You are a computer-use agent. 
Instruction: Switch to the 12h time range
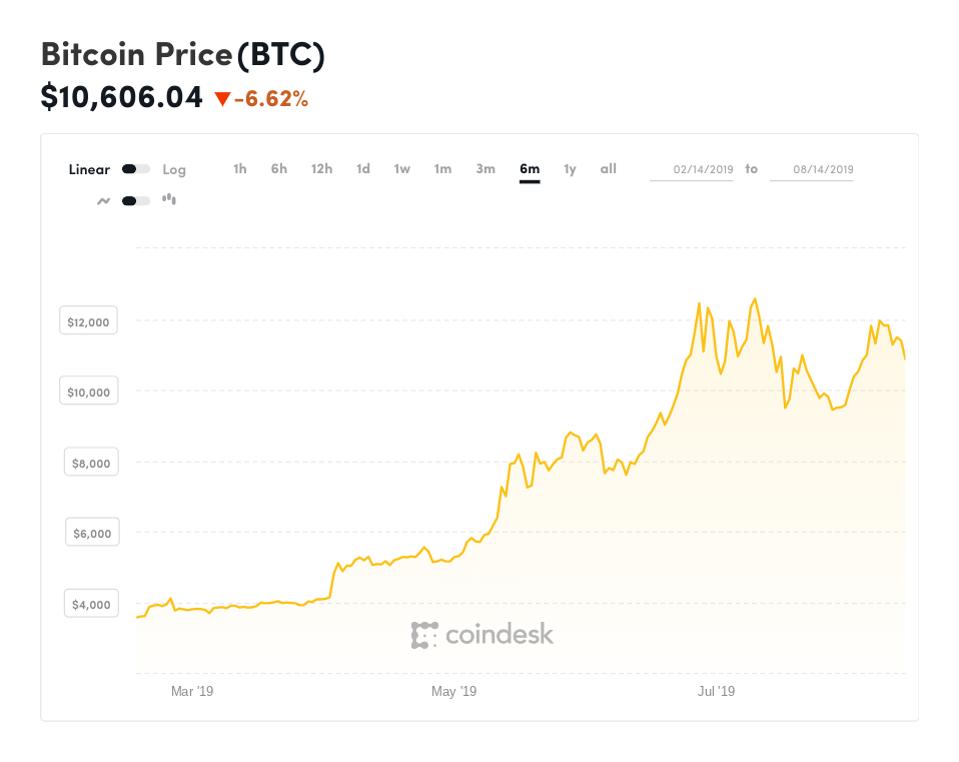click(321, 169)
